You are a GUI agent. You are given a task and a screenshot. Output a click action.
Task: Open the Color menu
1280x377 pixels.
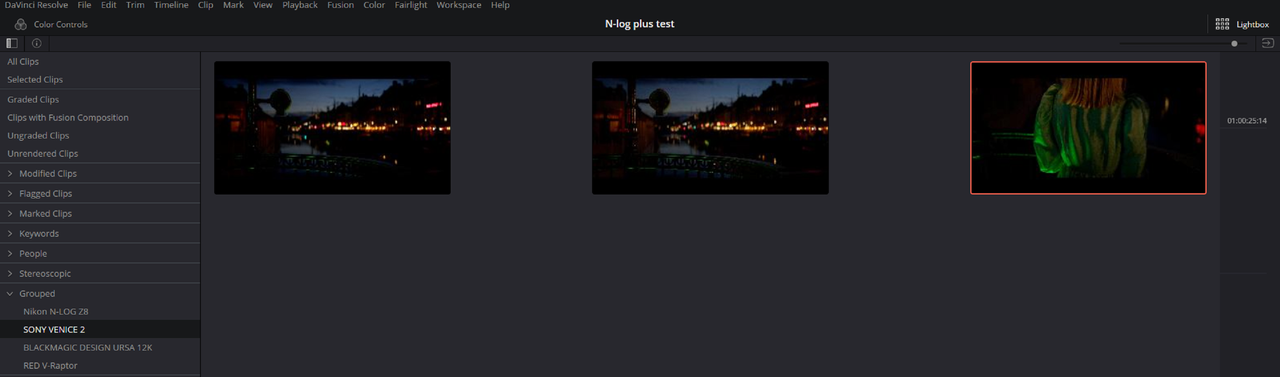374,5
